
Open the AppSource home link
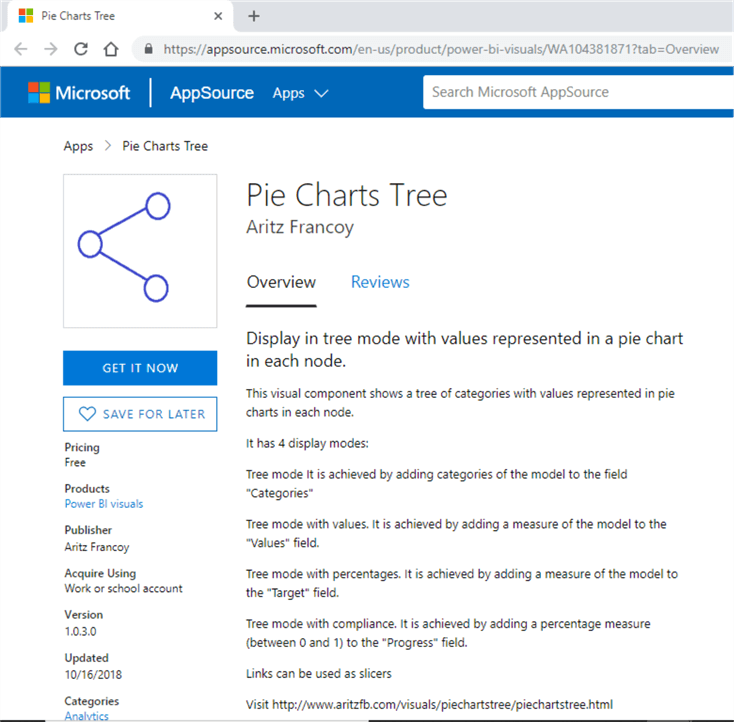click(212, 93)
